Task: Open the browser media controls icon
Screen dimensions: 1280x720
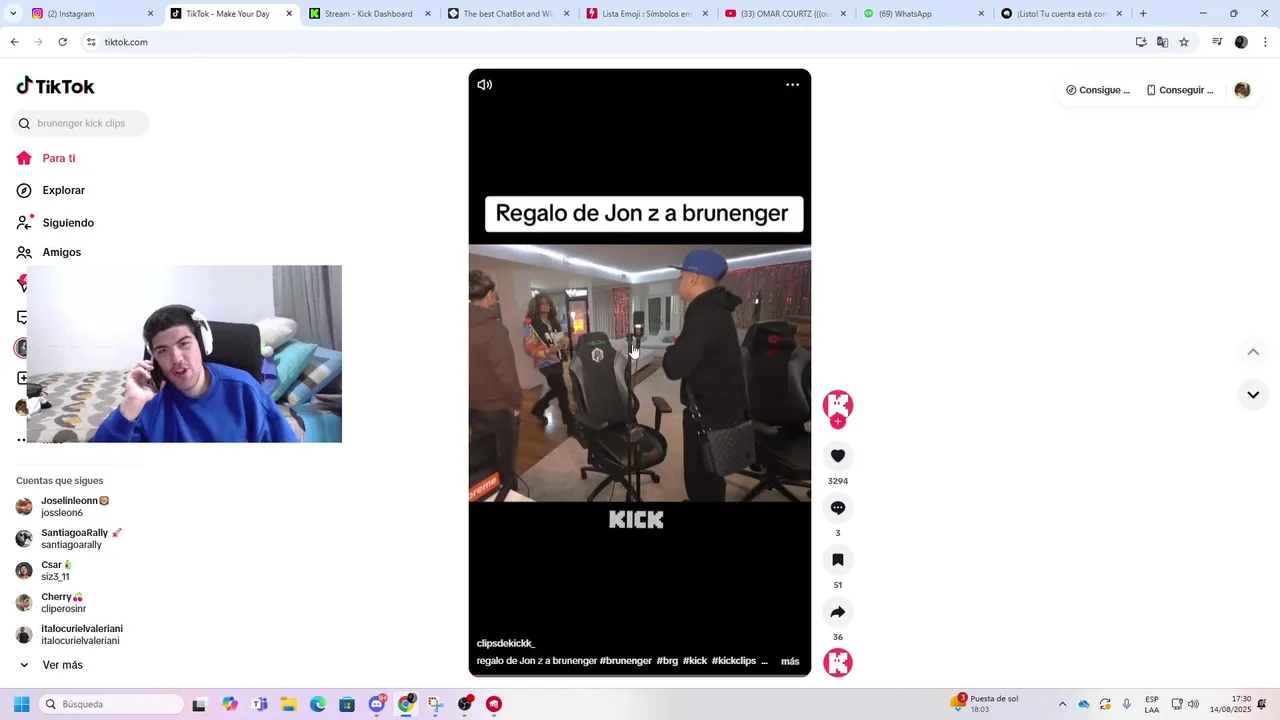Action: [1217, 42]
